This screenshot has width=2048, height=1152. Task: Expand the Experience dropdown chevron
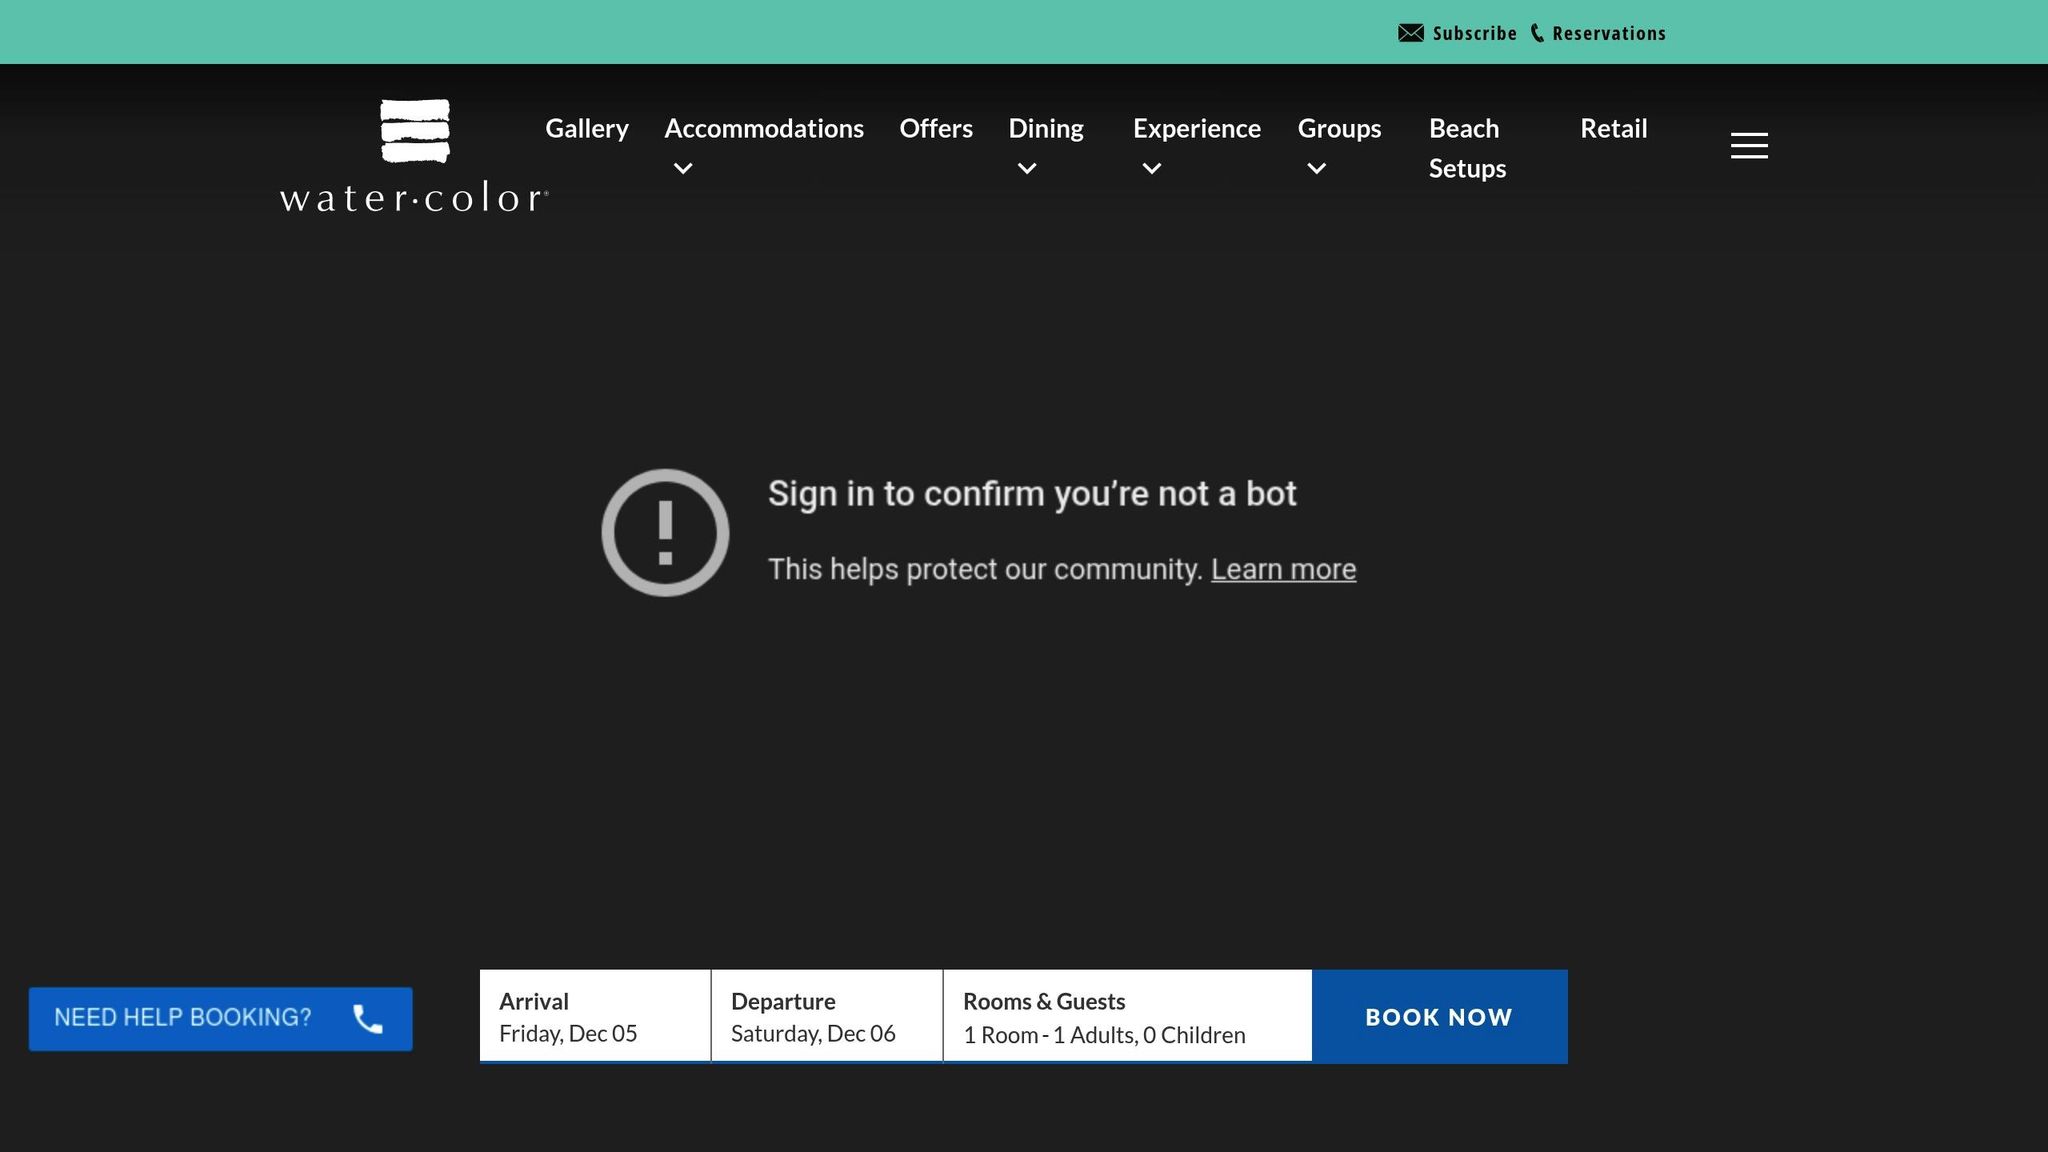1152,169
